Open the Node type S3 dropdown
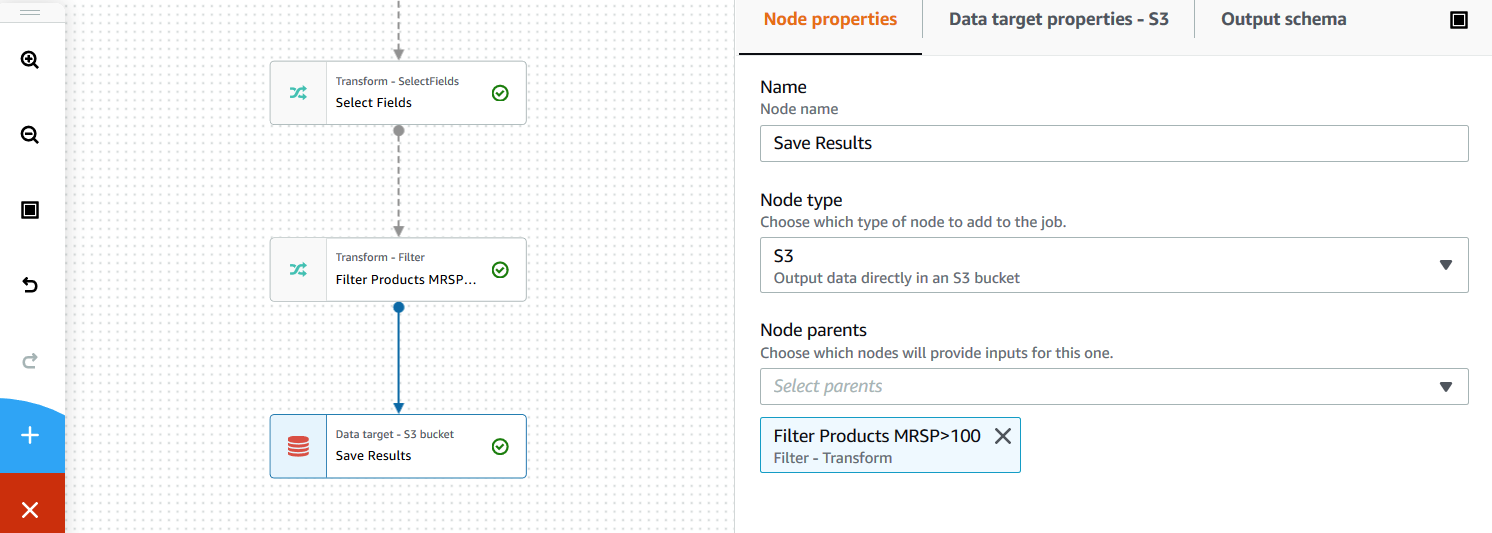This screenshot has height=533, width=1492. pyautogui.click(x=1114, y=265)
